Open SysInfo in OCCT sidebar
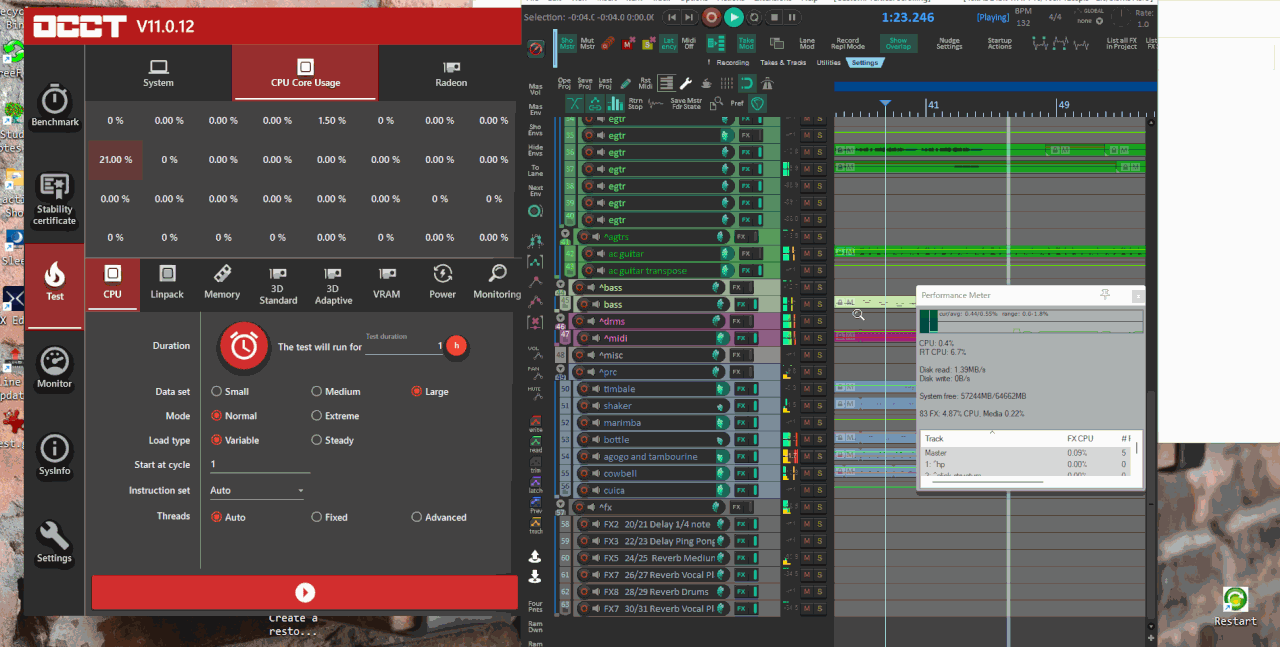1280x647 pixels. (55, 455)
